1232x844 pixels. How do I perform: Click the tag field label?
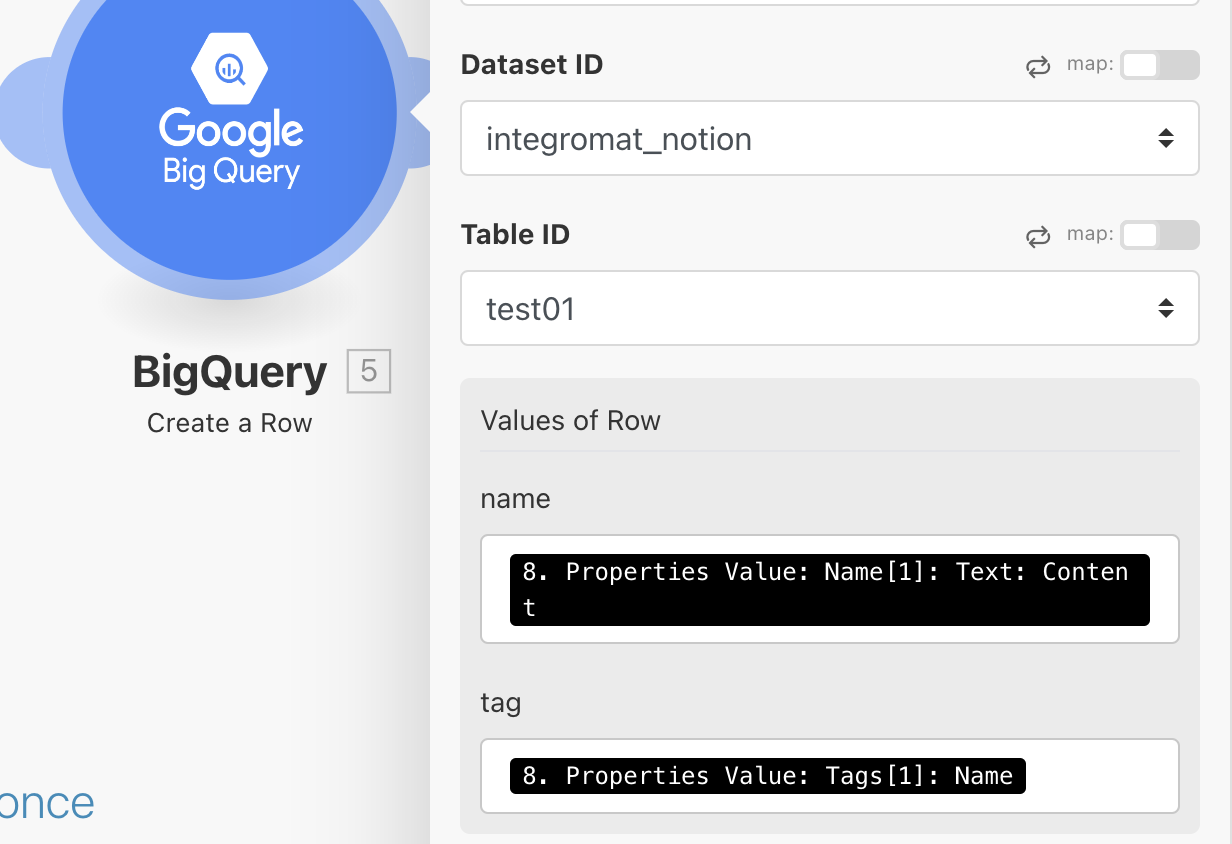click(x=500, y=703)
